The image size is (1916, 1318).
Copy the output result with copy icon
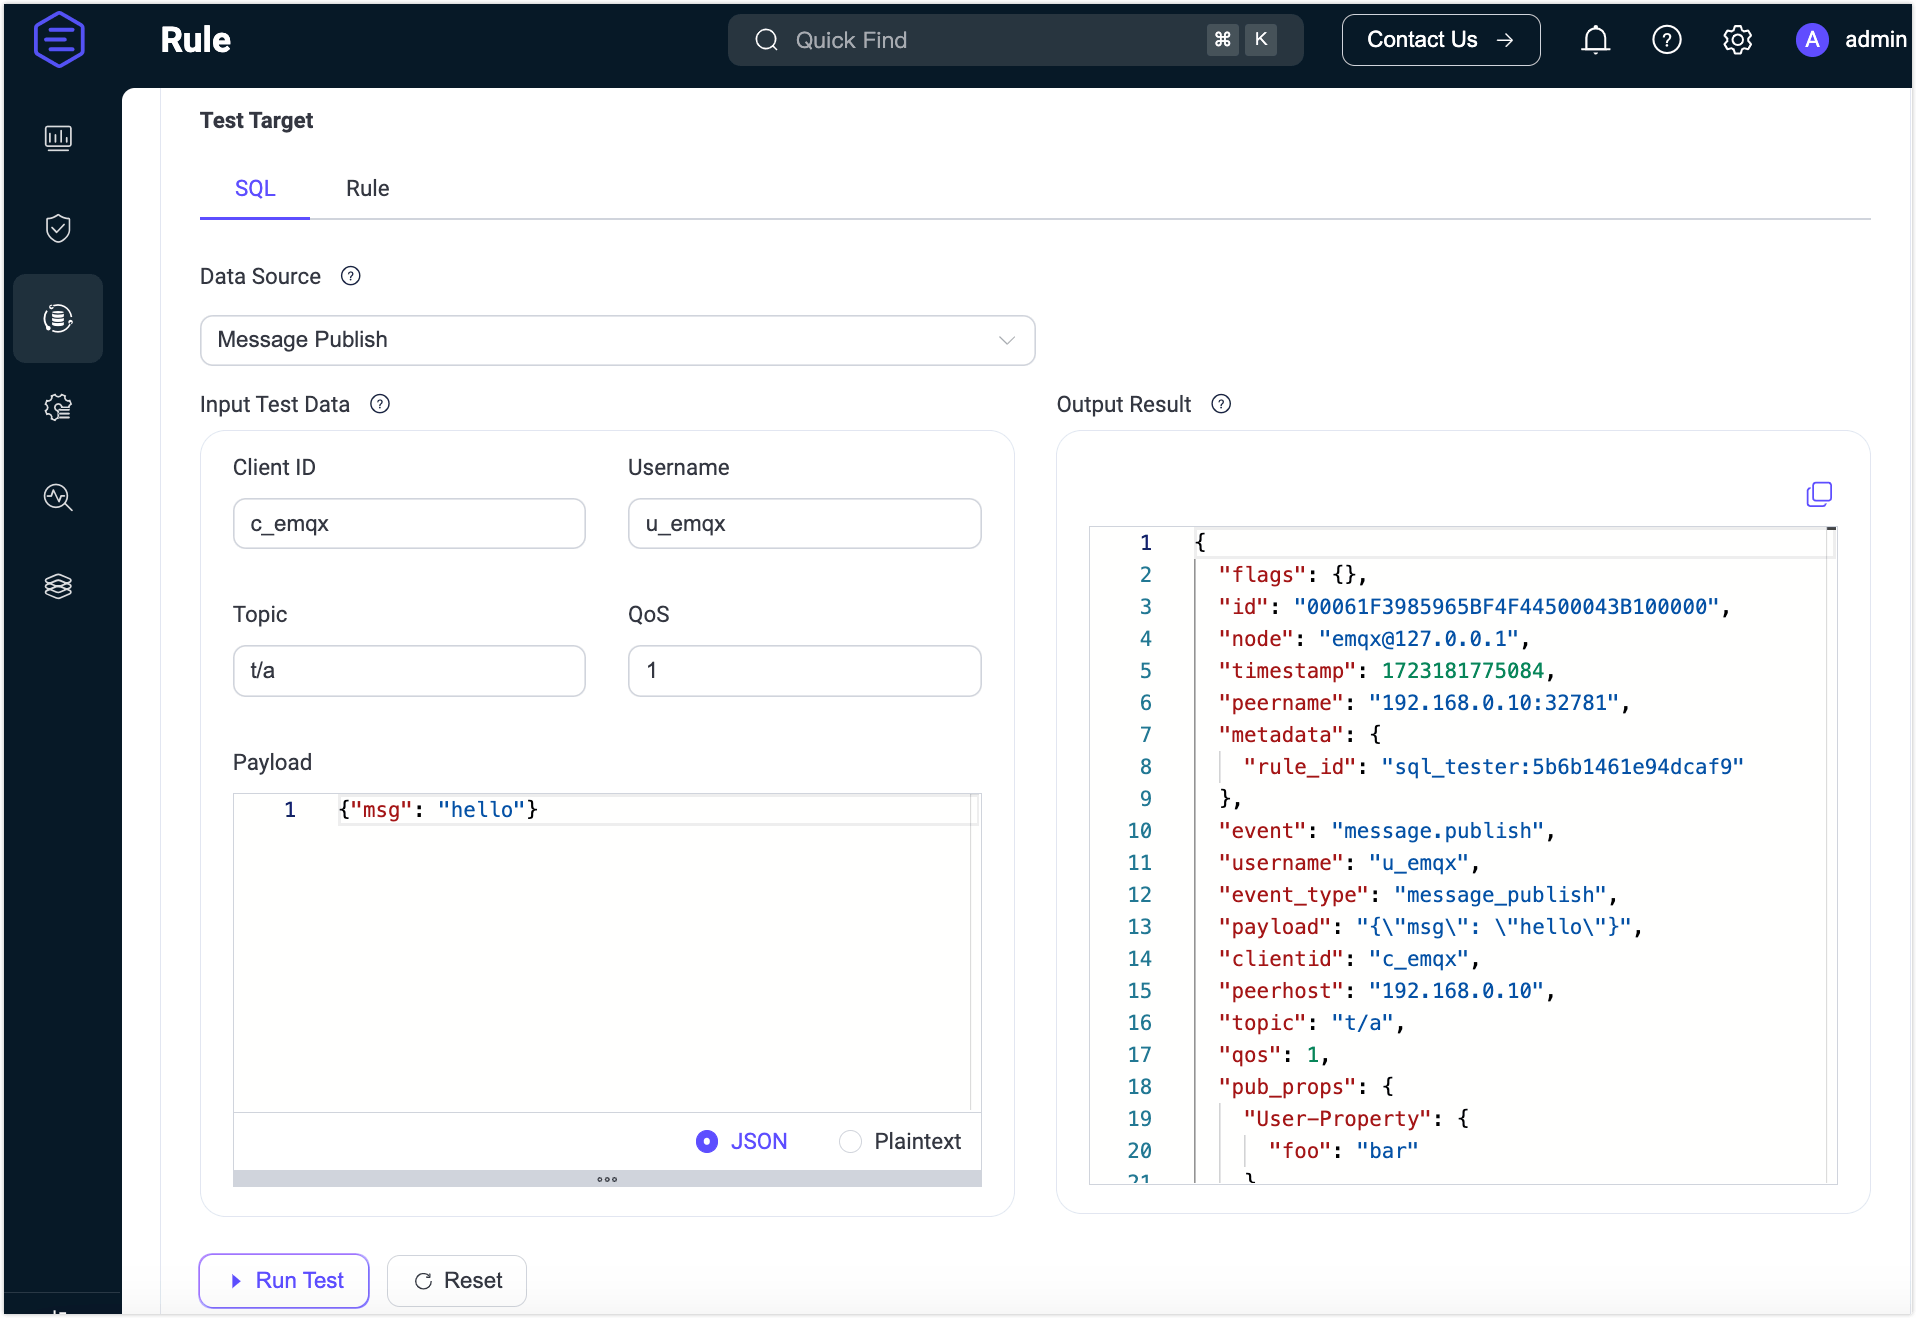coord(1818,494)
